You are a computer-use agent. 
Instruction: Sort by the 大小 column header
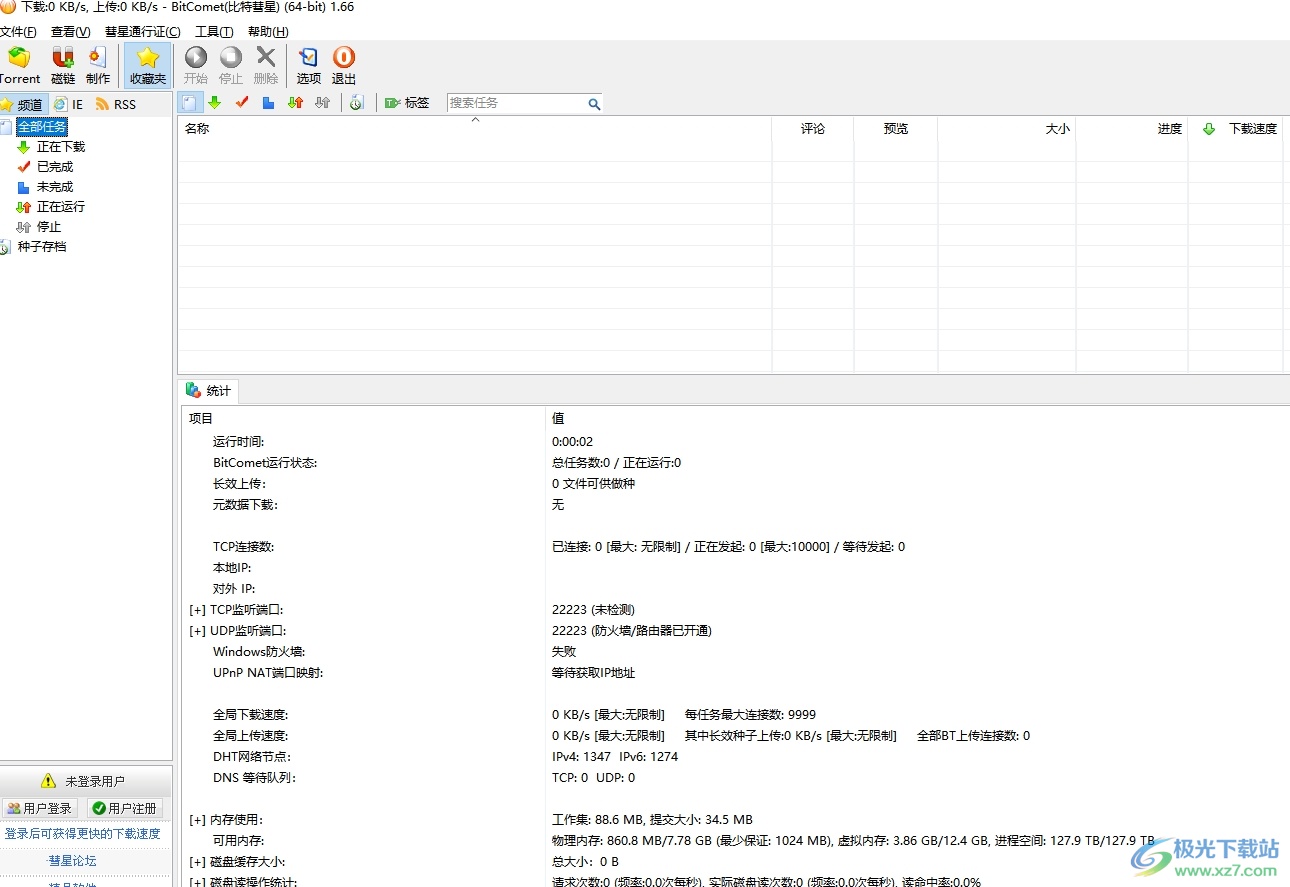(x=1007, y=128)
